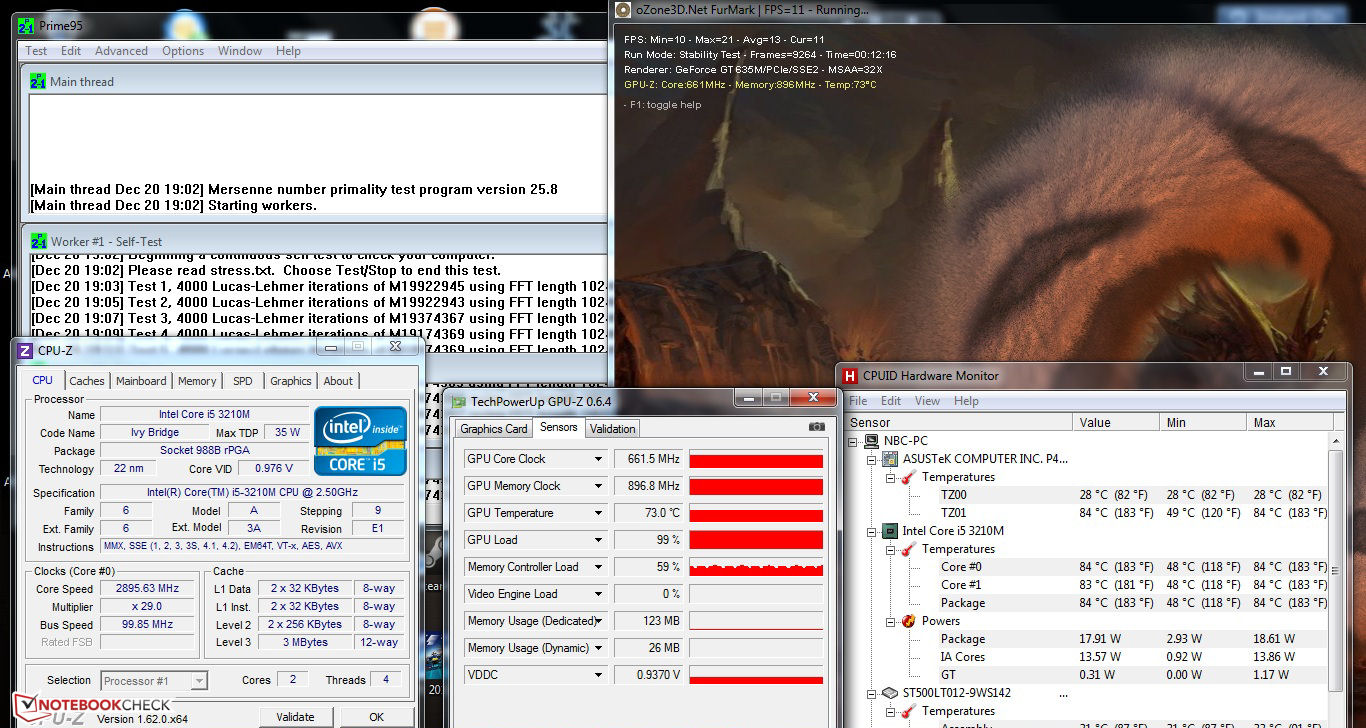Open the View menu in Hardware Monitor
The height and width of the screenshot is (728, 1366).
[x=927, y=401]
